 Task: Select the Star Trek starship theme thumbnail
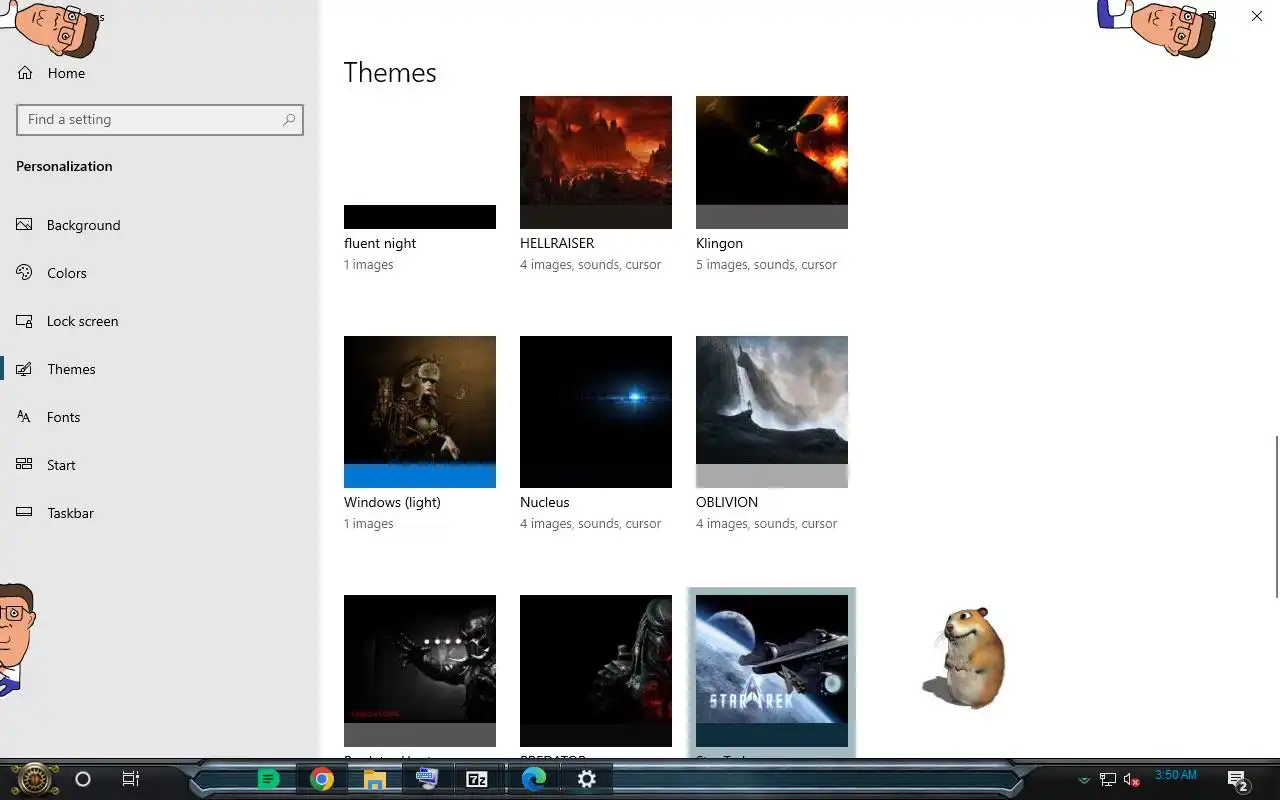point(772,670)
